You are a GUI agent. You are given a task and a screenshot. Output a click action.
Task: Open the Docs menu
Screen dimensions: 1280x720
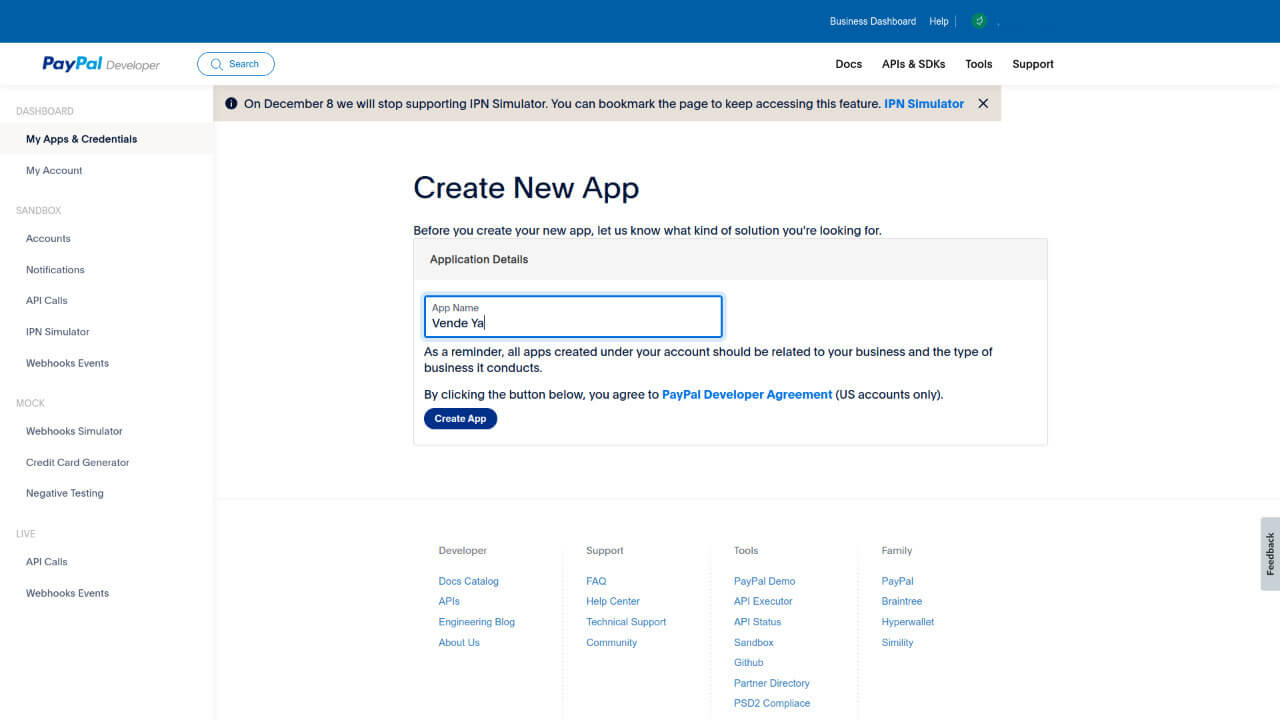click(849, 64)
